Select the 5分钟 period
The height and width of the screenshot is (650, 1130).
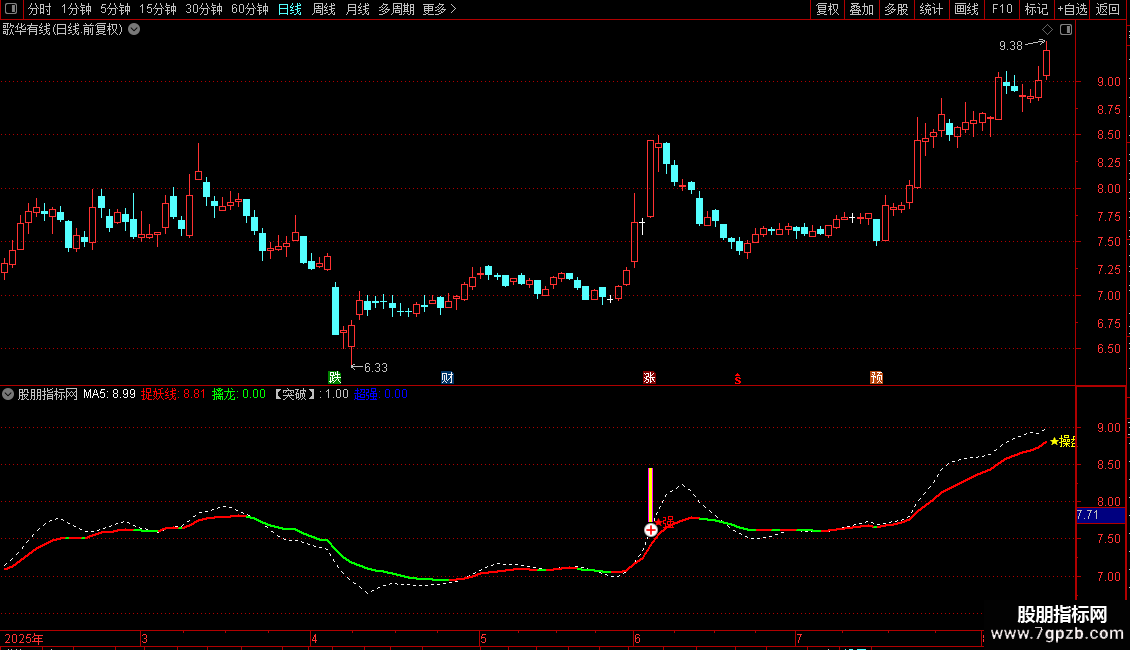pyautogui.click(x=115, y=9)
